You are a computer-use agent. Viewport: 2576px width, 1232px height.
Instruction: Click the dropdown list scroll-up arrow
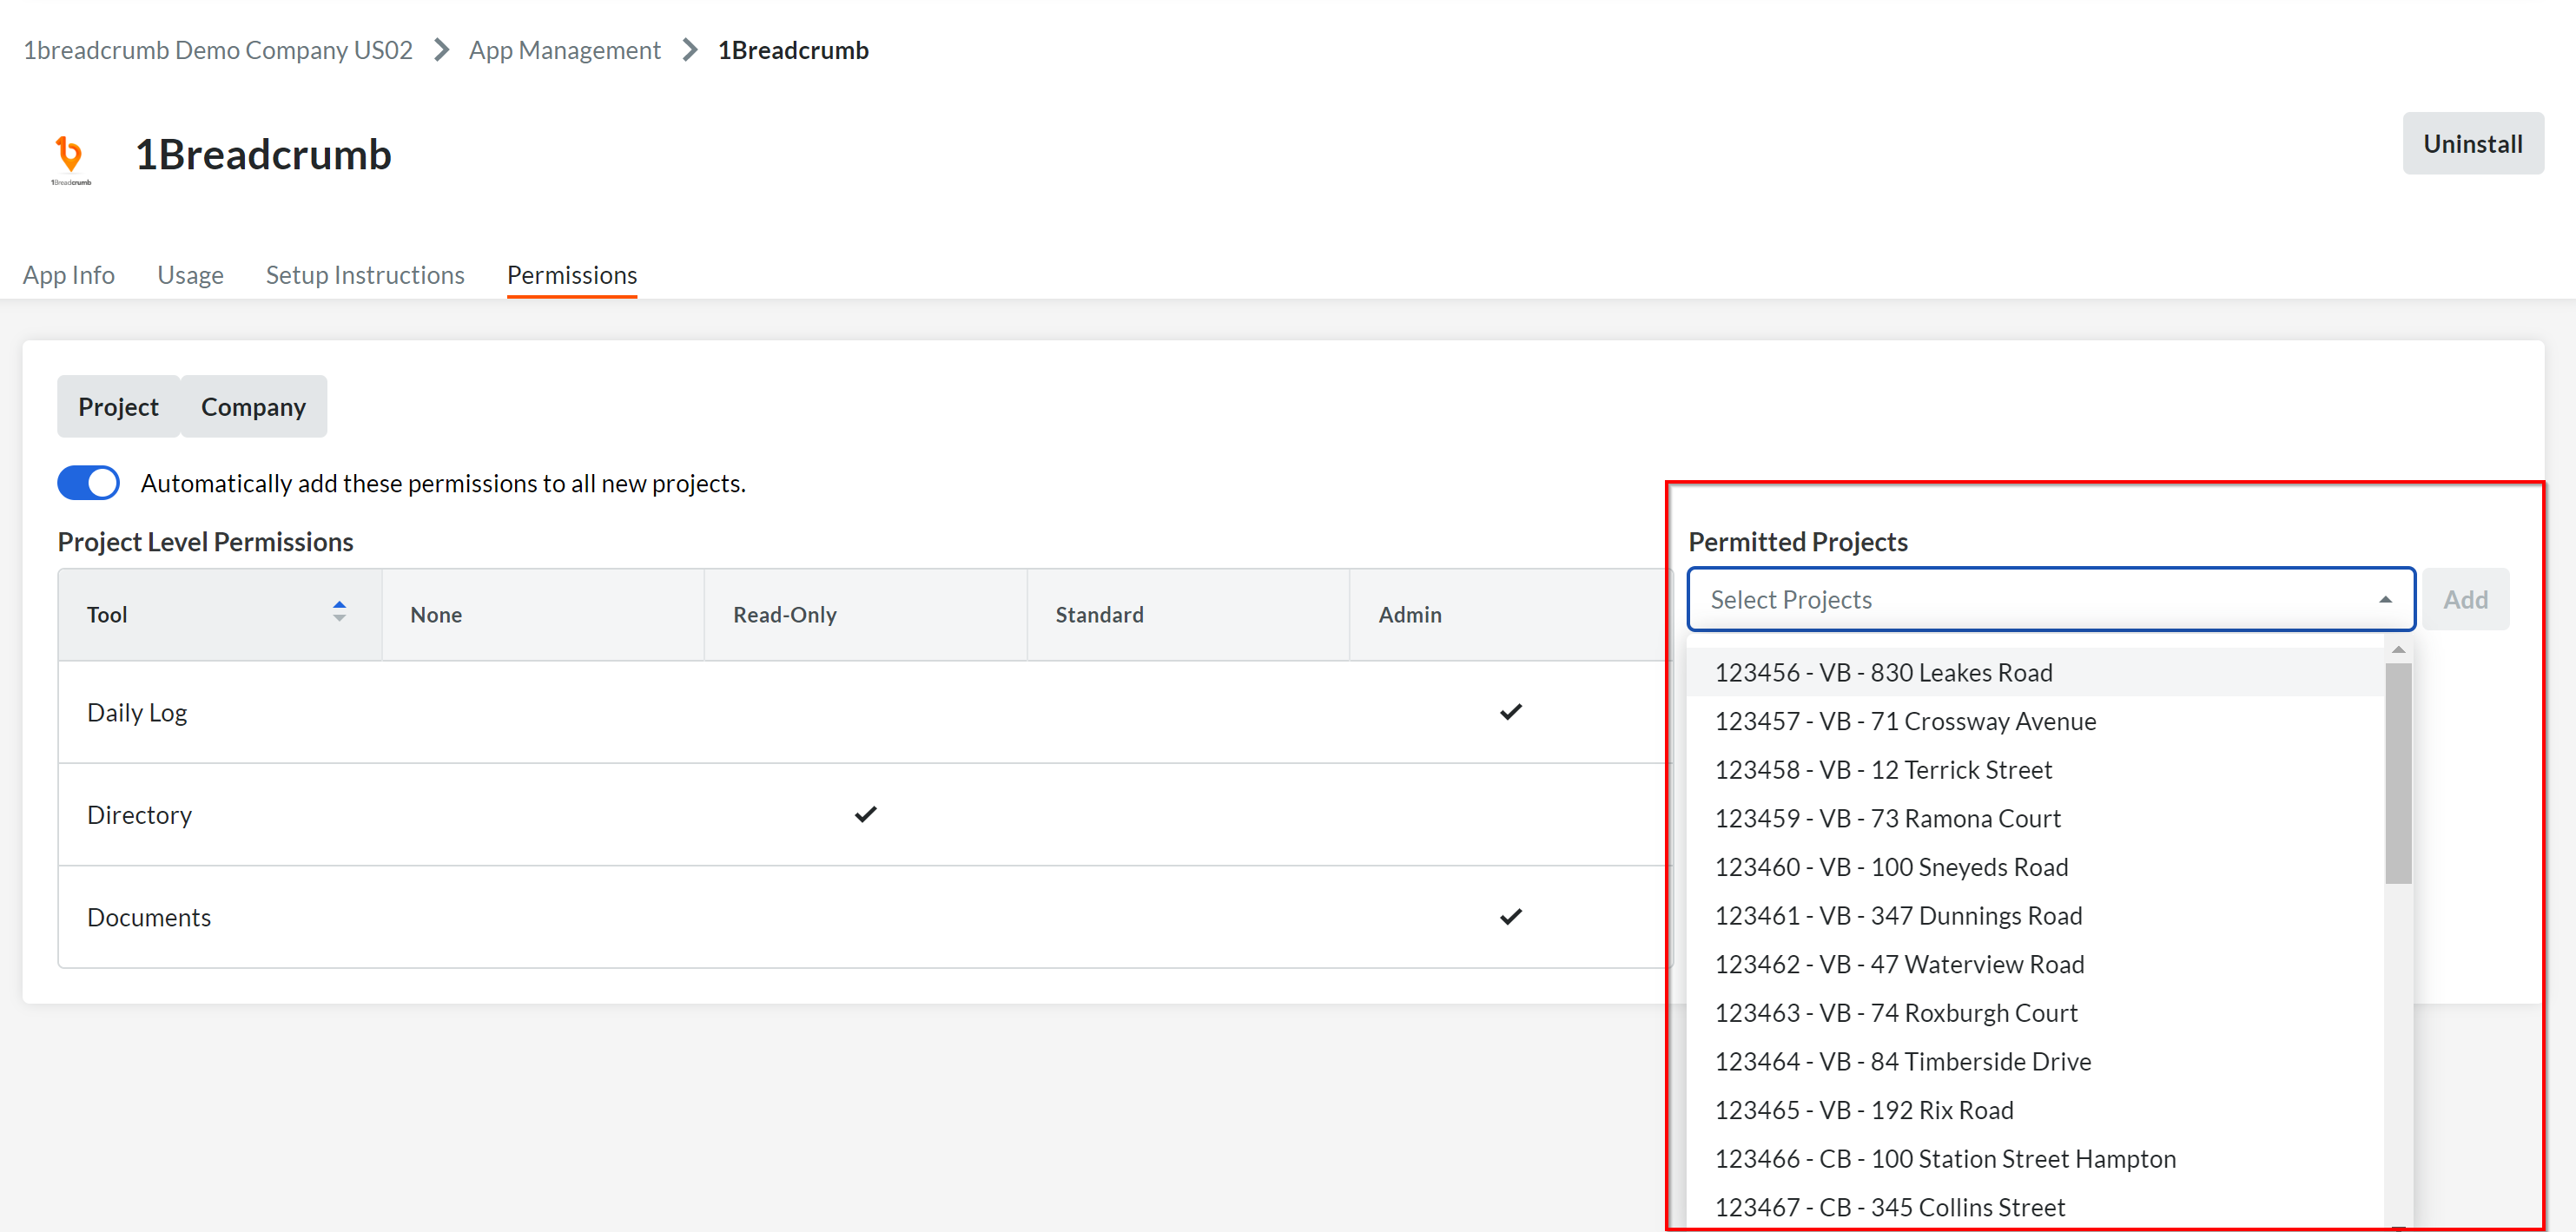tap(2398, 650)
